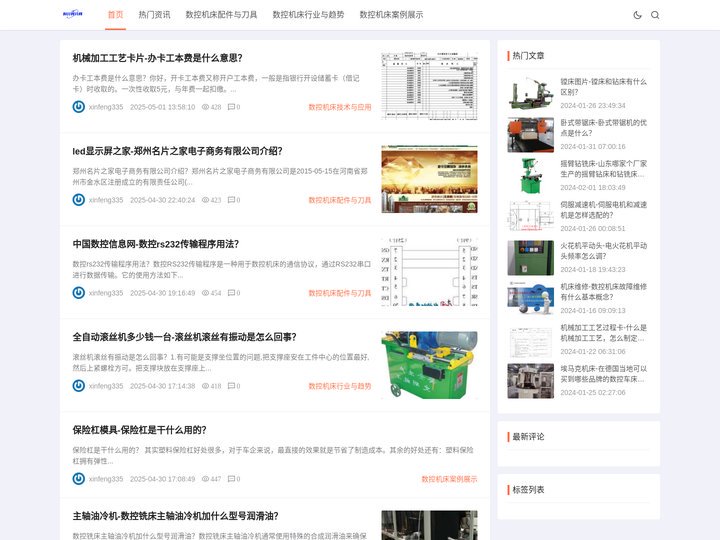The width and height of the screenshot is (720, 540).
Task: Open hot article 火花机平动头-电火花机平动头频率怎么调?
Action: 603,251
